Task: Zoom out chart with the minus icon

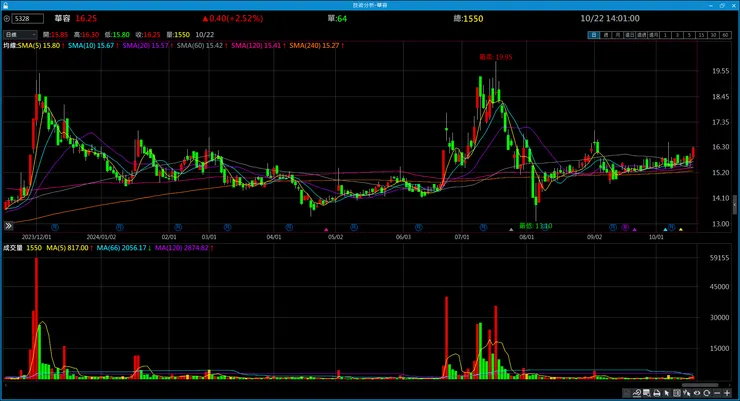Action: (x=717, y=393)
